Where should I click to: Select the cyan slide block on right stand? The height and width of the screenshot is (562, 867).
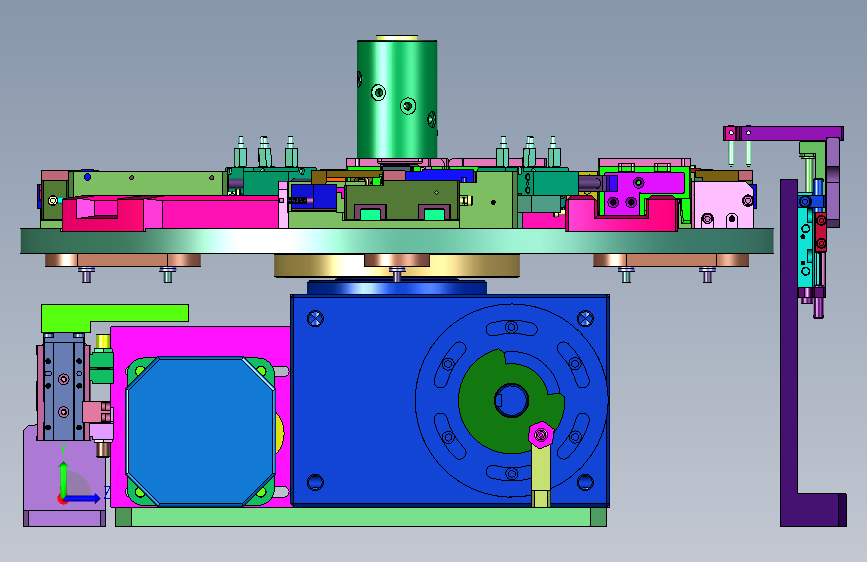(x=805, y=249)
